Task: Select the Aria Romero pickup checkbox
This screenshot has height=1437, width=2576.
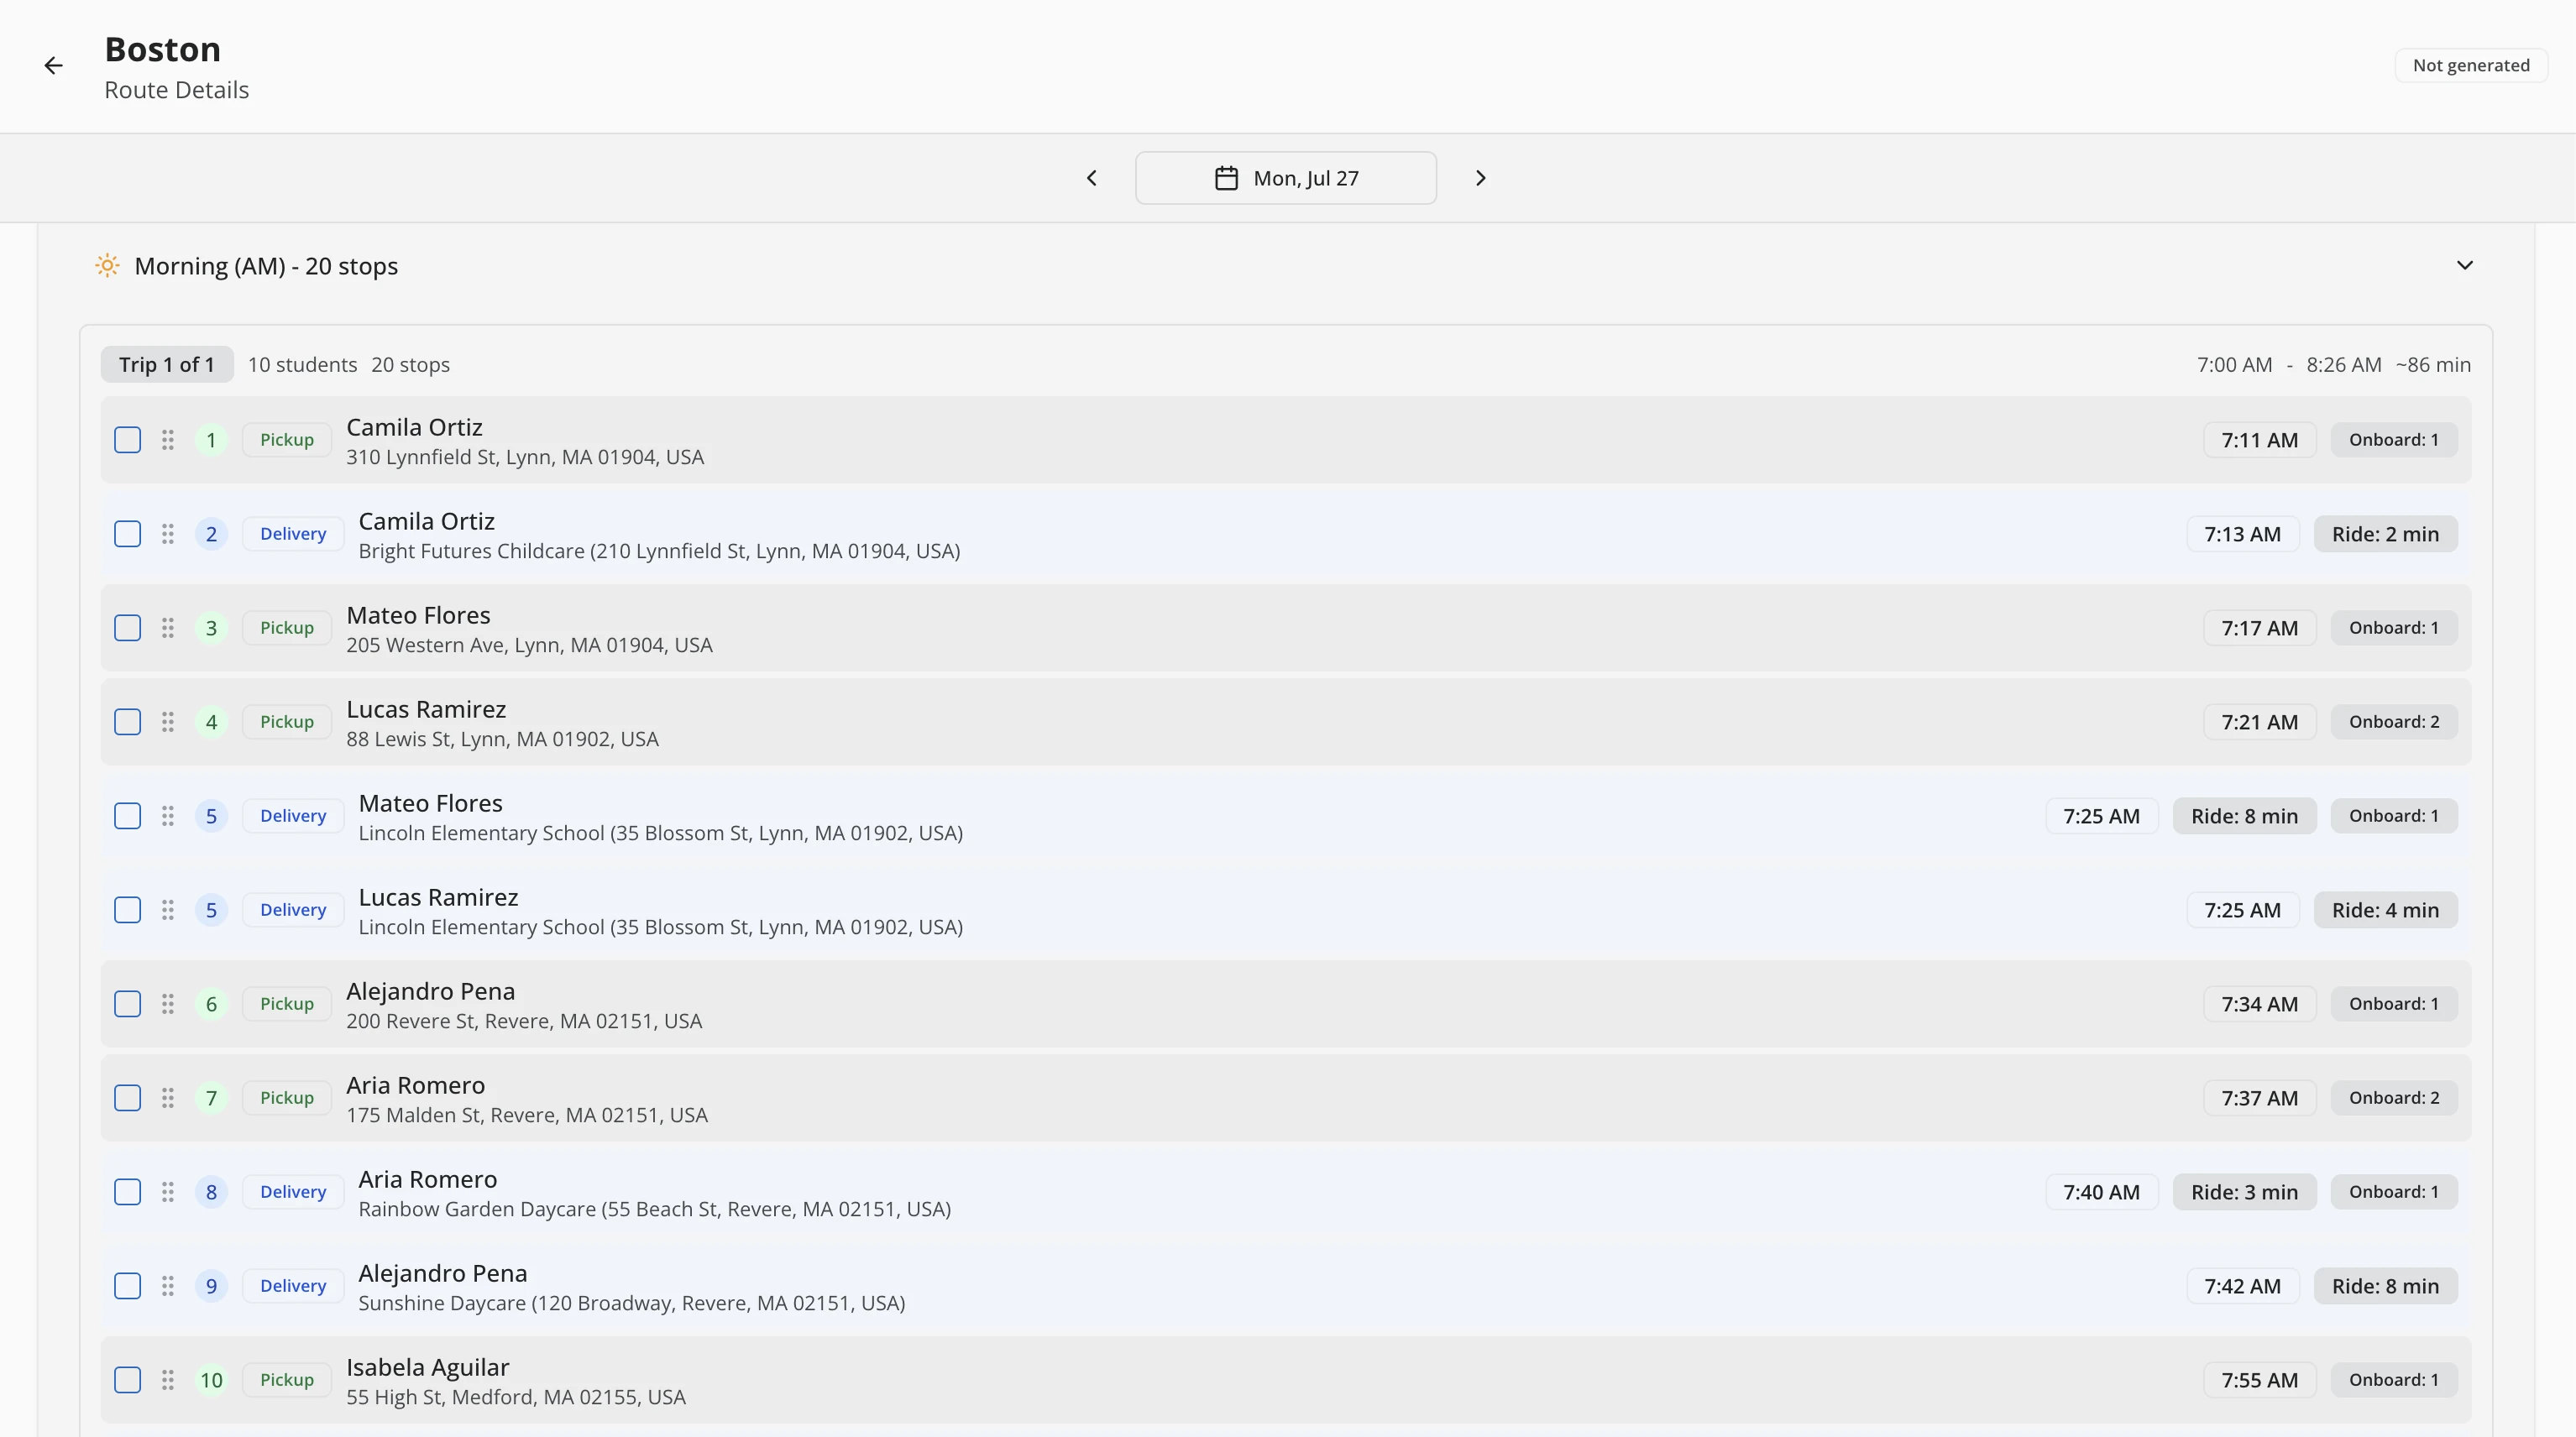Action: (128, 1098)
